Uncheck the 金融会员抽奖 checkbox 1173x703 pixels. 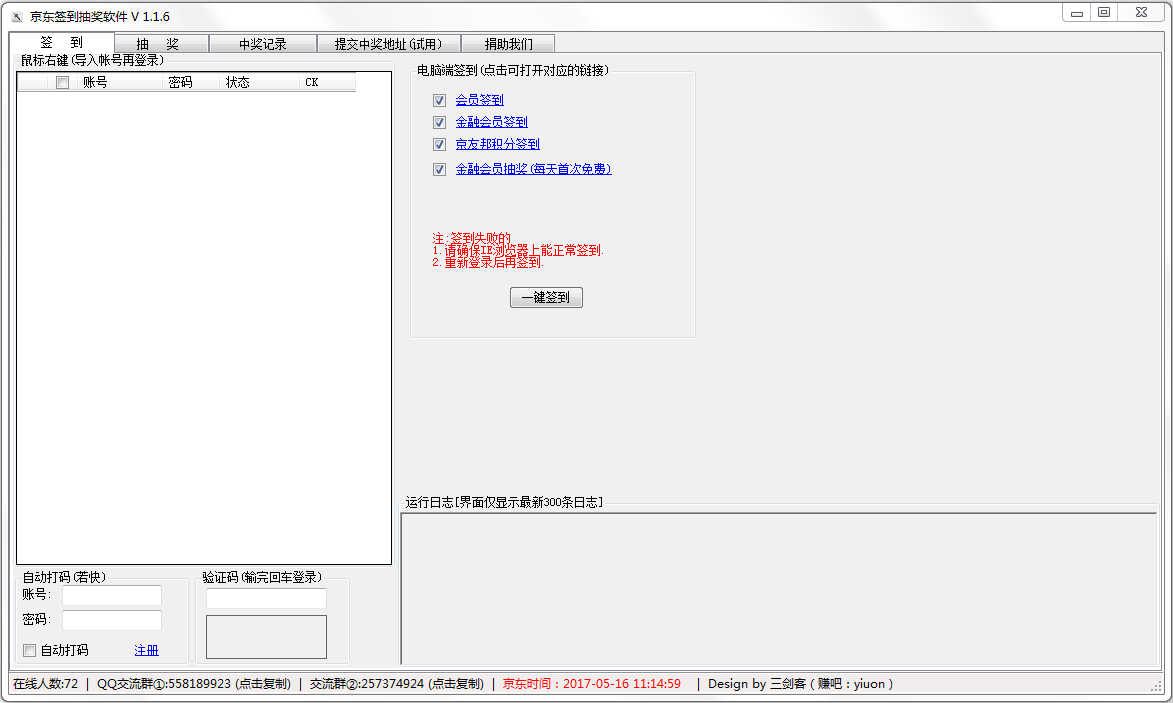point(439,169)
